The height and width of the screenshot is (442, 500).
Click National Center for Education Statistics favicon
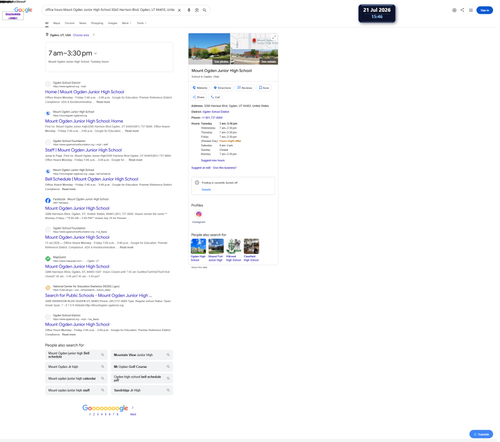pos(48,288)
